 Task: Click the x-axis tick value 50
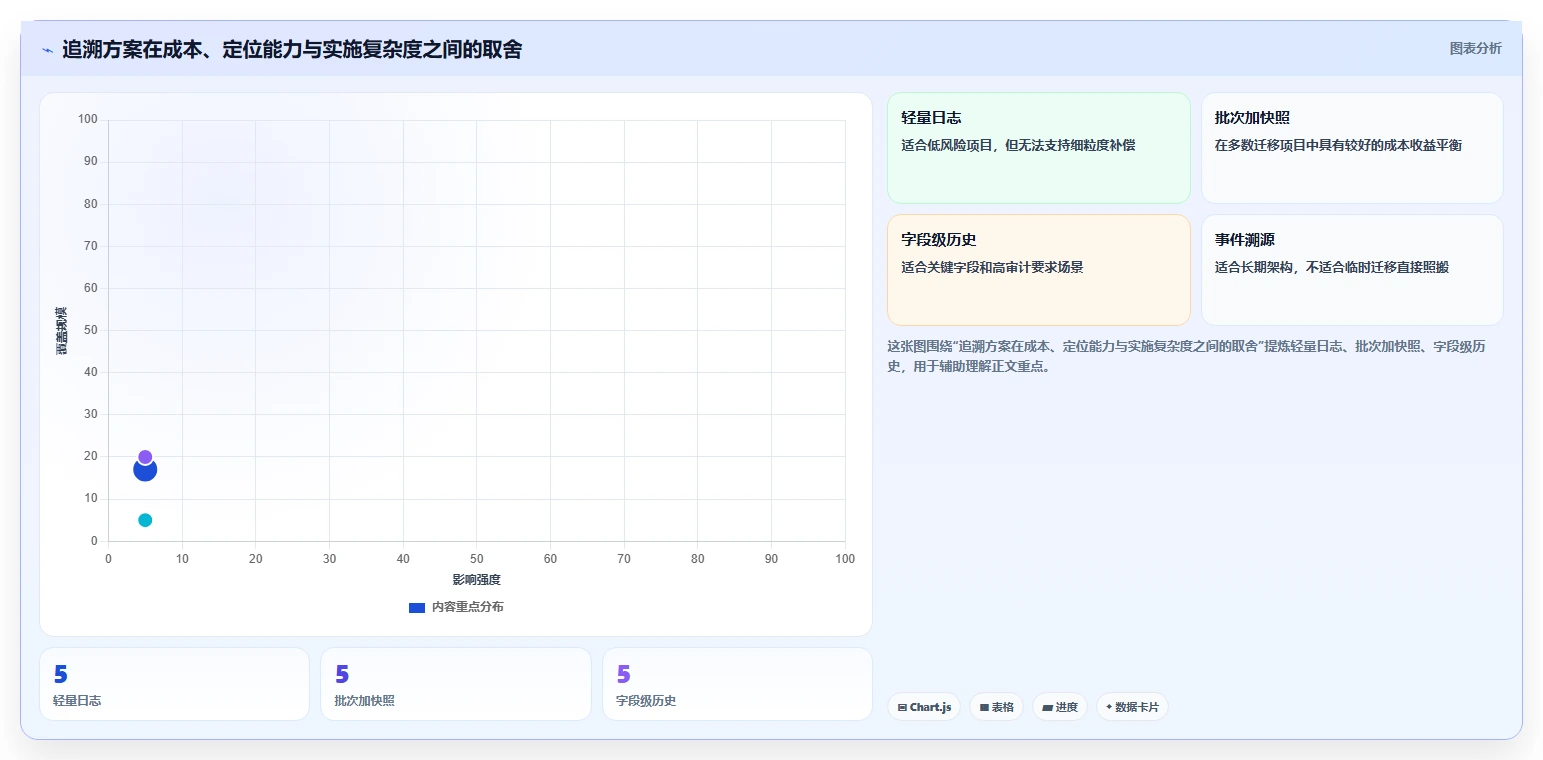[x=477, y=559]
